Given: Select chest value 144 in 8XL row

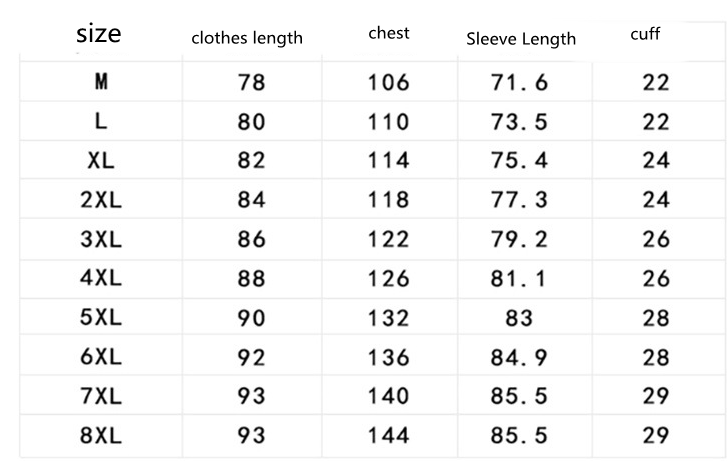Looking at the screenshot, I should click(390, 435).
